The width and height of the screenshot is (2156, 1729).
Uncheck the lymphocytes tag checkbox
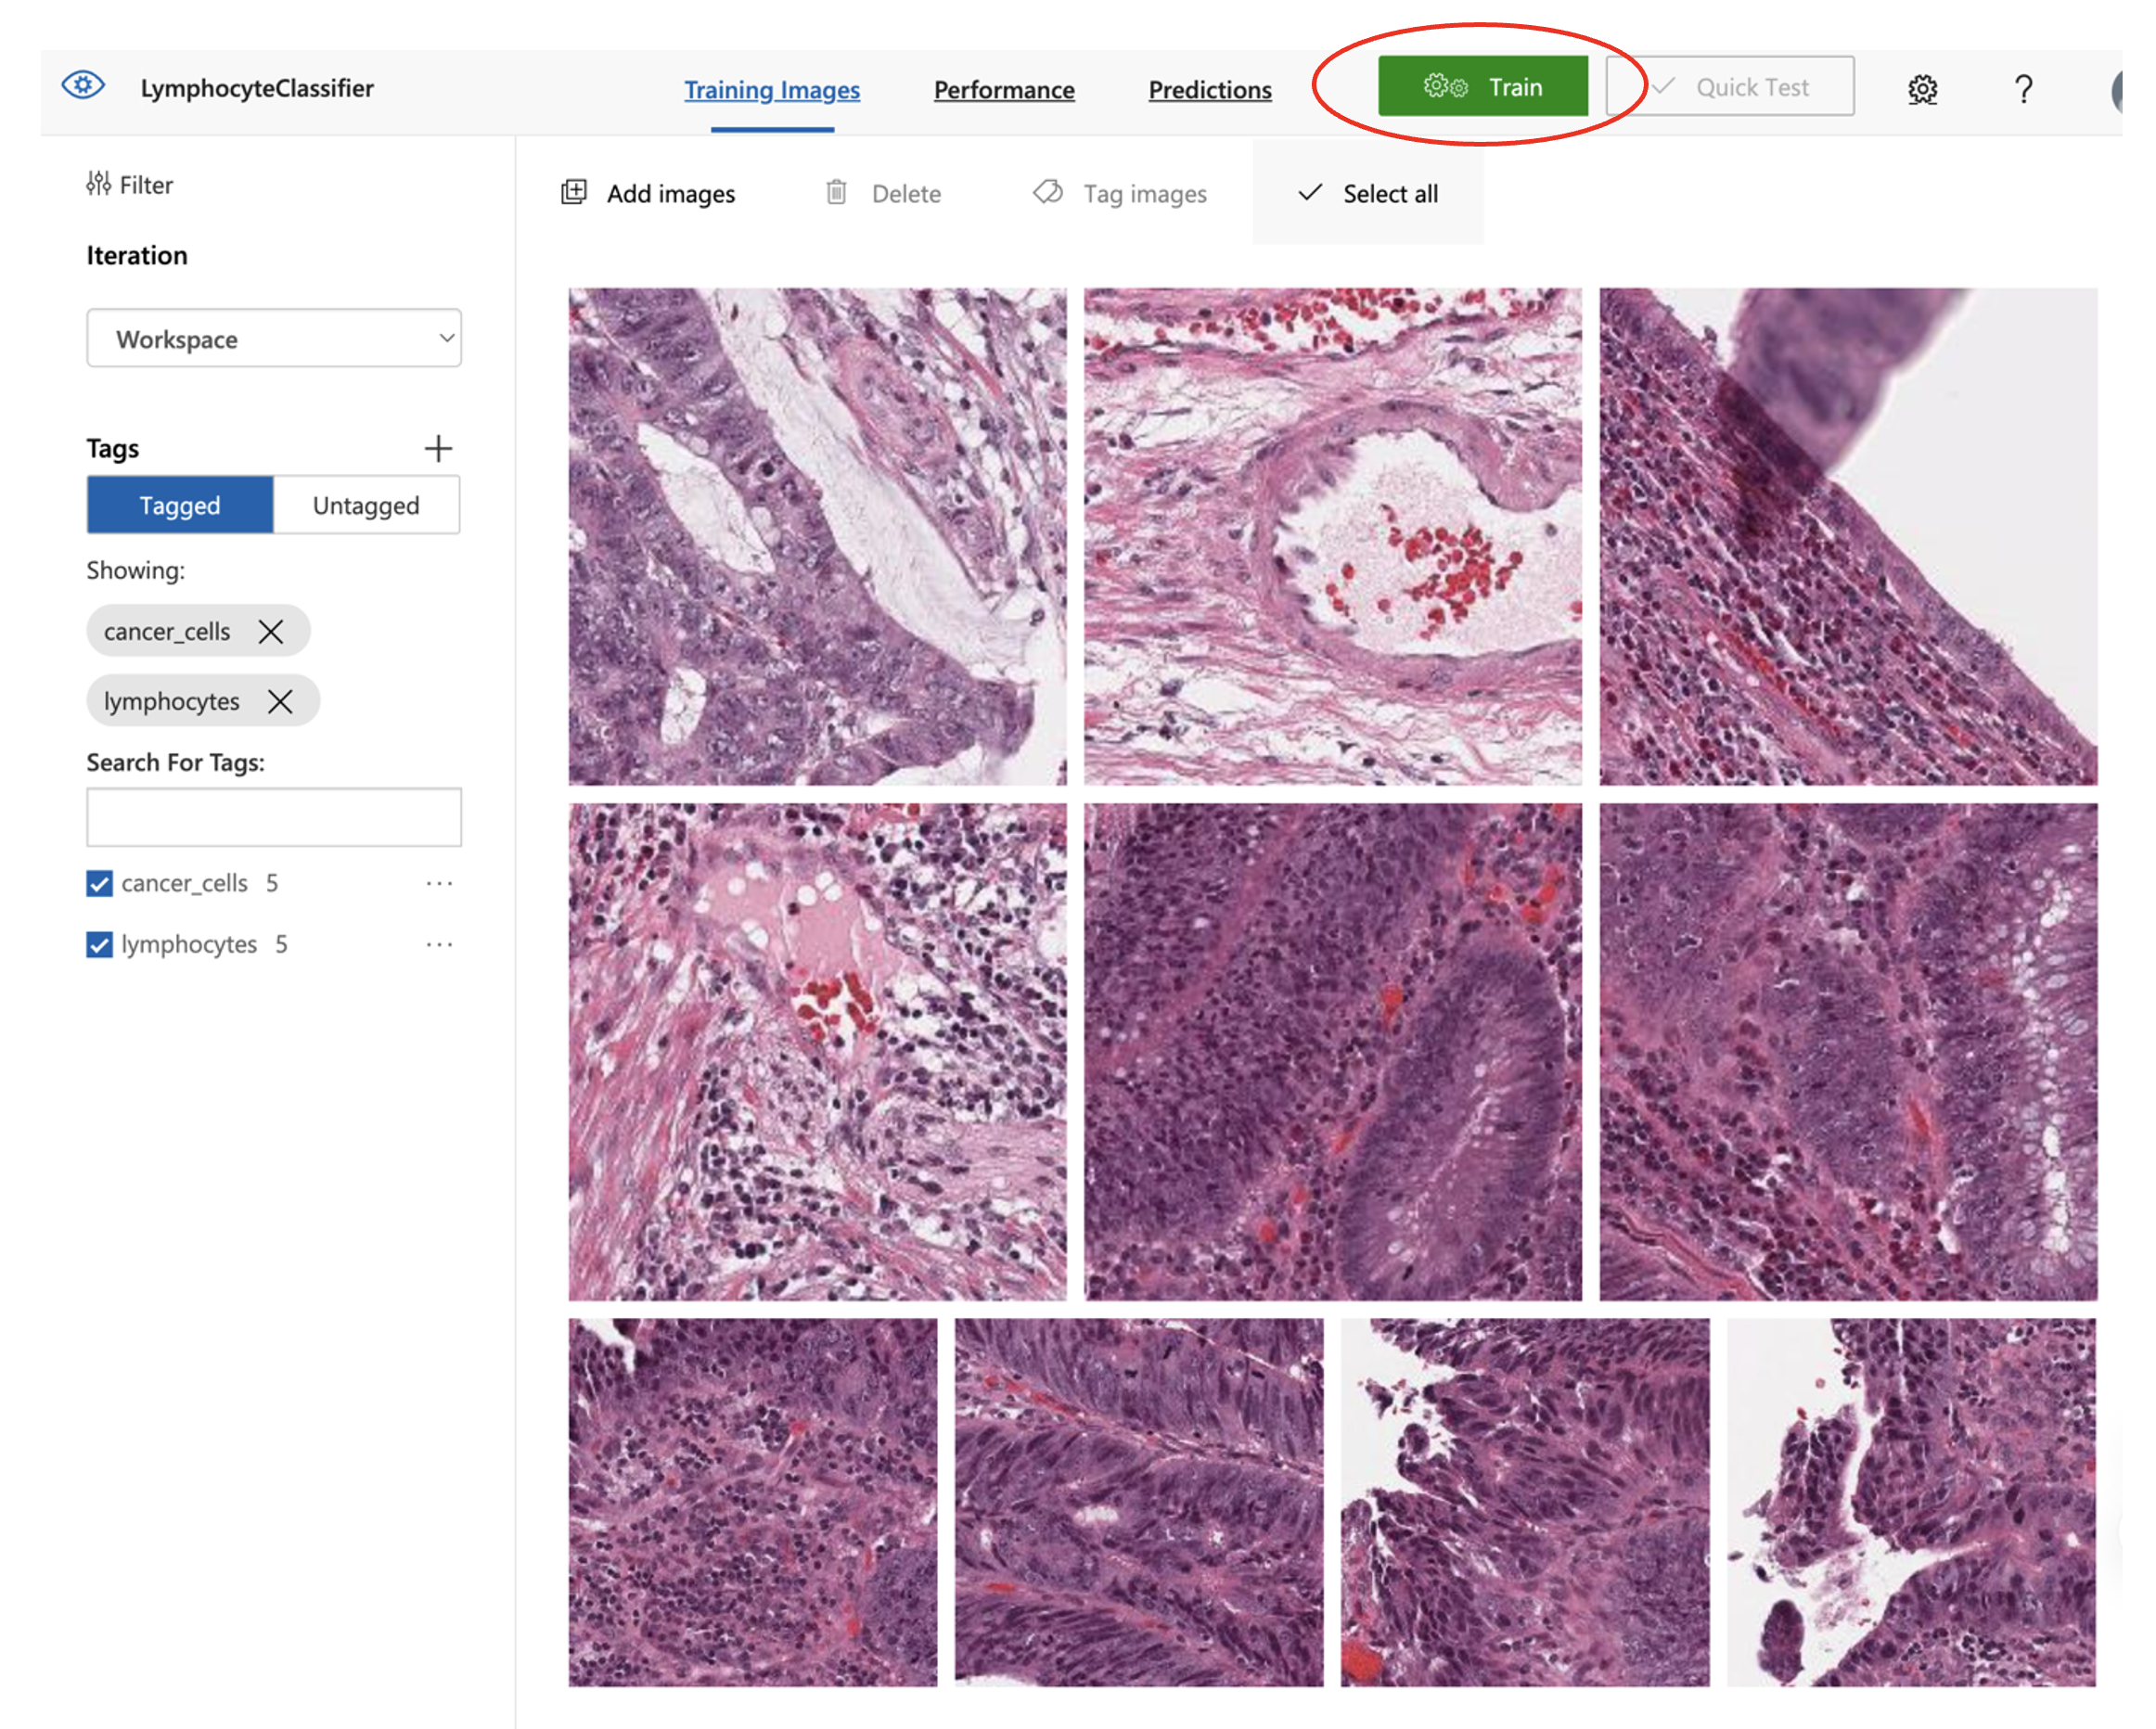(x=99, y=944)
